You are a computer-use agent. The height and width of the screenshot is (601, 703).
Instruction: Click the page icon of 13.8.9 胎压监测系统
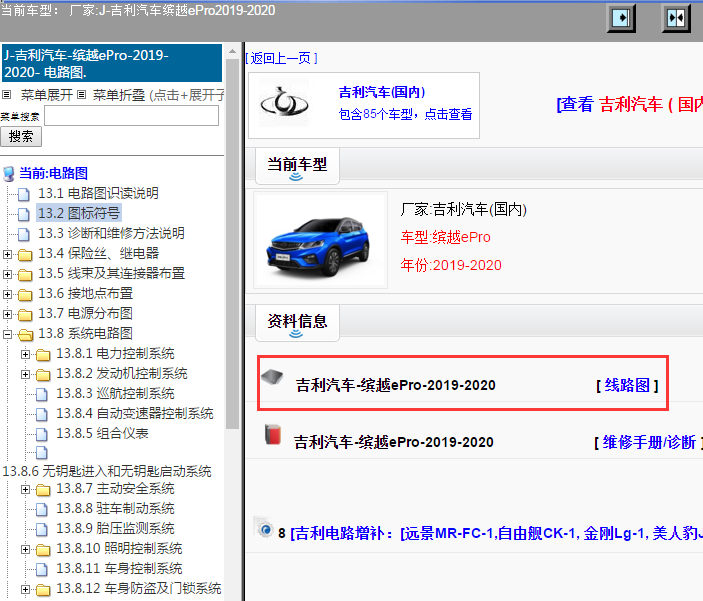click(x=42, y=529)
